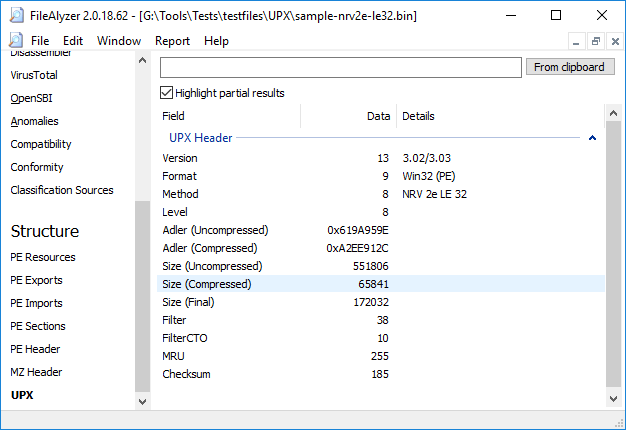Viewport: 626px width, 430px height.
Task: Open MZ Header in sidebar
Action: pos(36,372)
